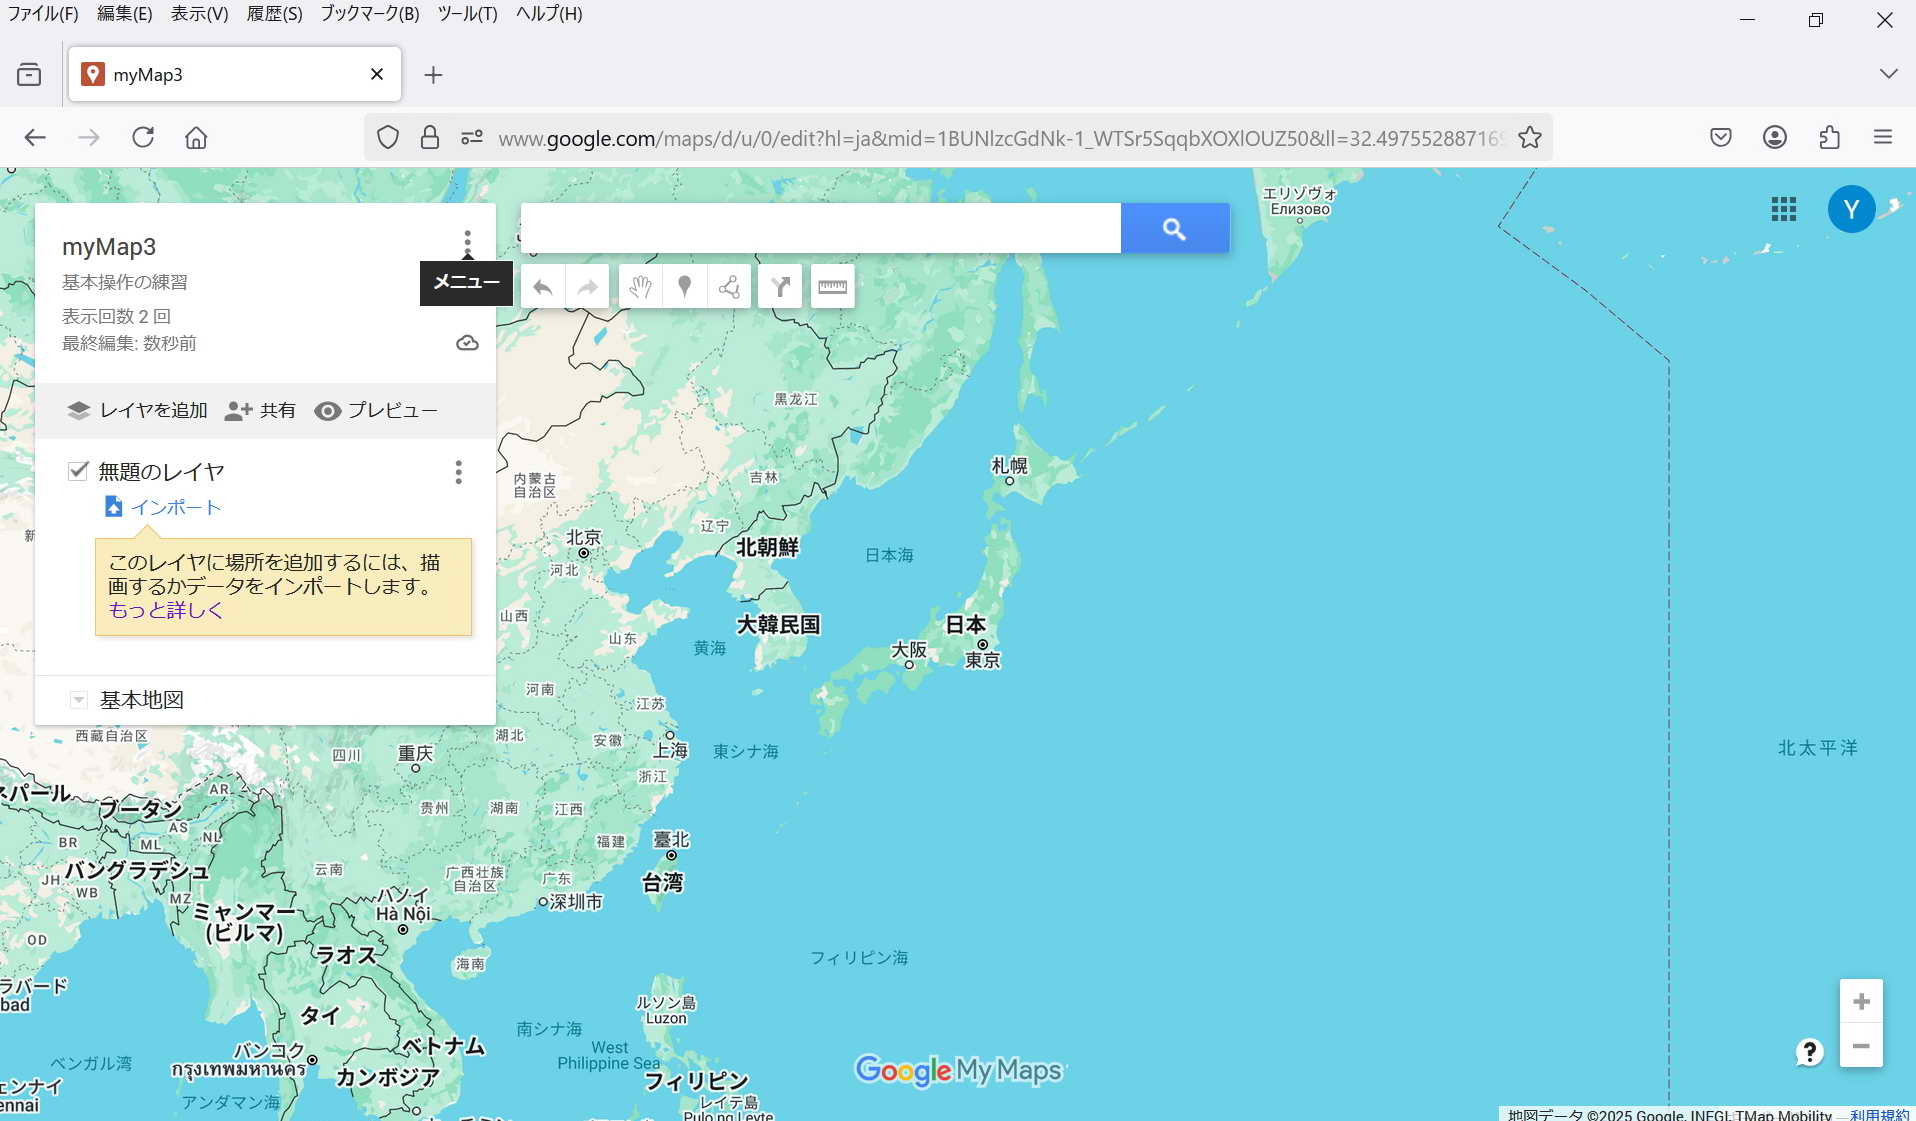The width and height of the screenshot is (1916, 1121).
Task: Select the draw line tool
Action: coord(729,287)
